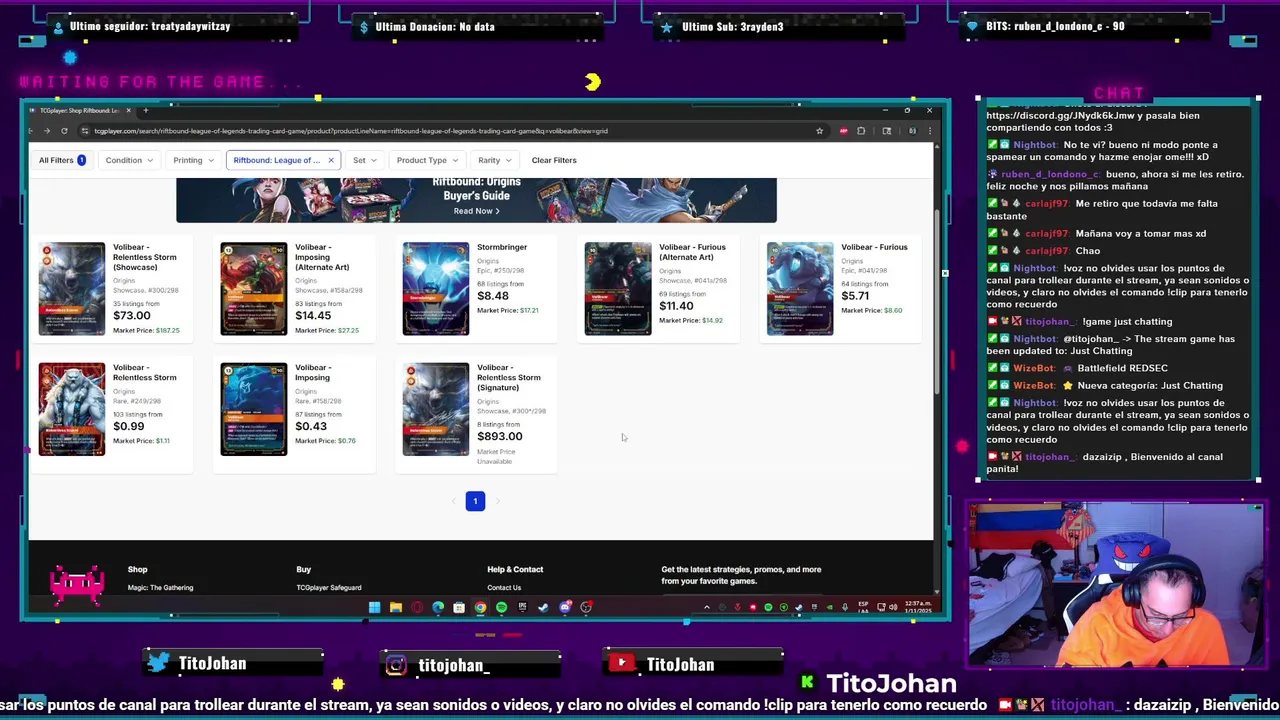Expand the Printing filter dropdown

pyautogui.click(x=193, y=160)
